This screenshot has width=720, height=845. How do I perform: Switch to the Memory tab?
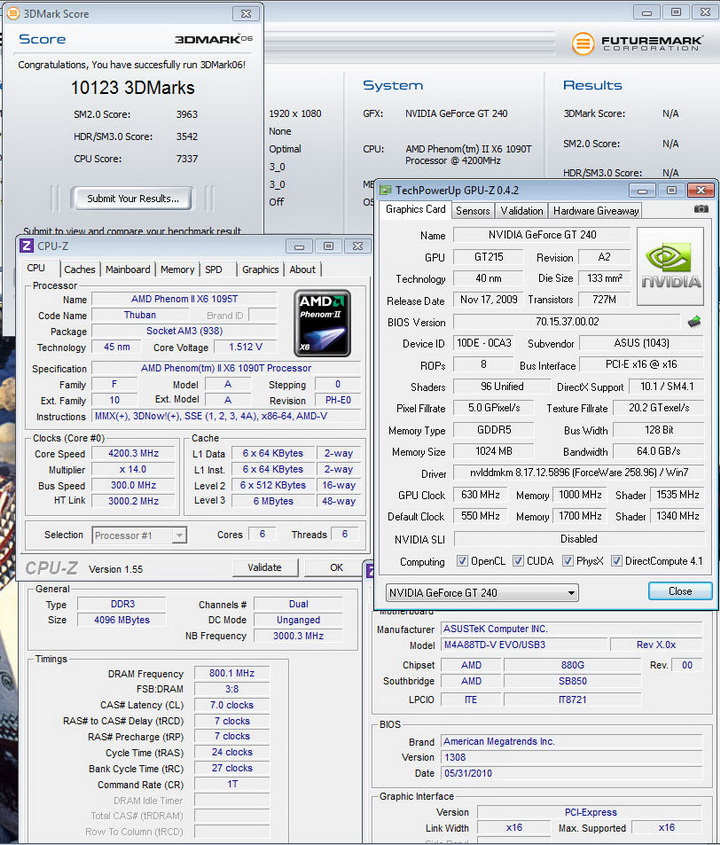click(x=177, y=269)
